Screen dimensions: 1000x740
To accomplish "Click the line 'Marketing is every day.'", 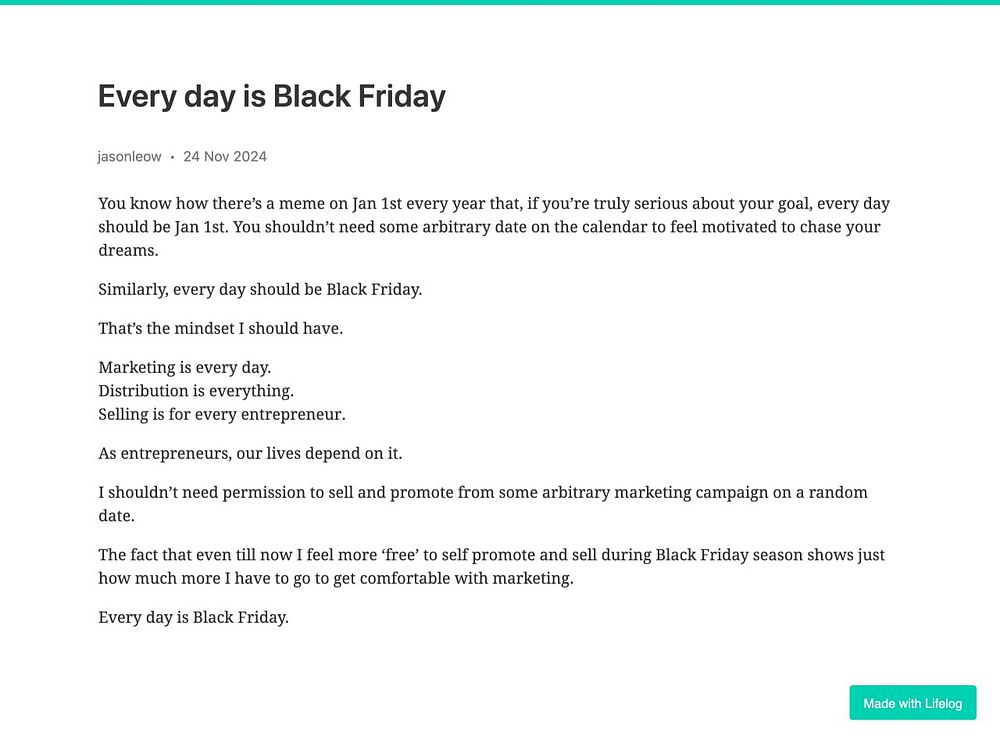I will click(184, 367).
